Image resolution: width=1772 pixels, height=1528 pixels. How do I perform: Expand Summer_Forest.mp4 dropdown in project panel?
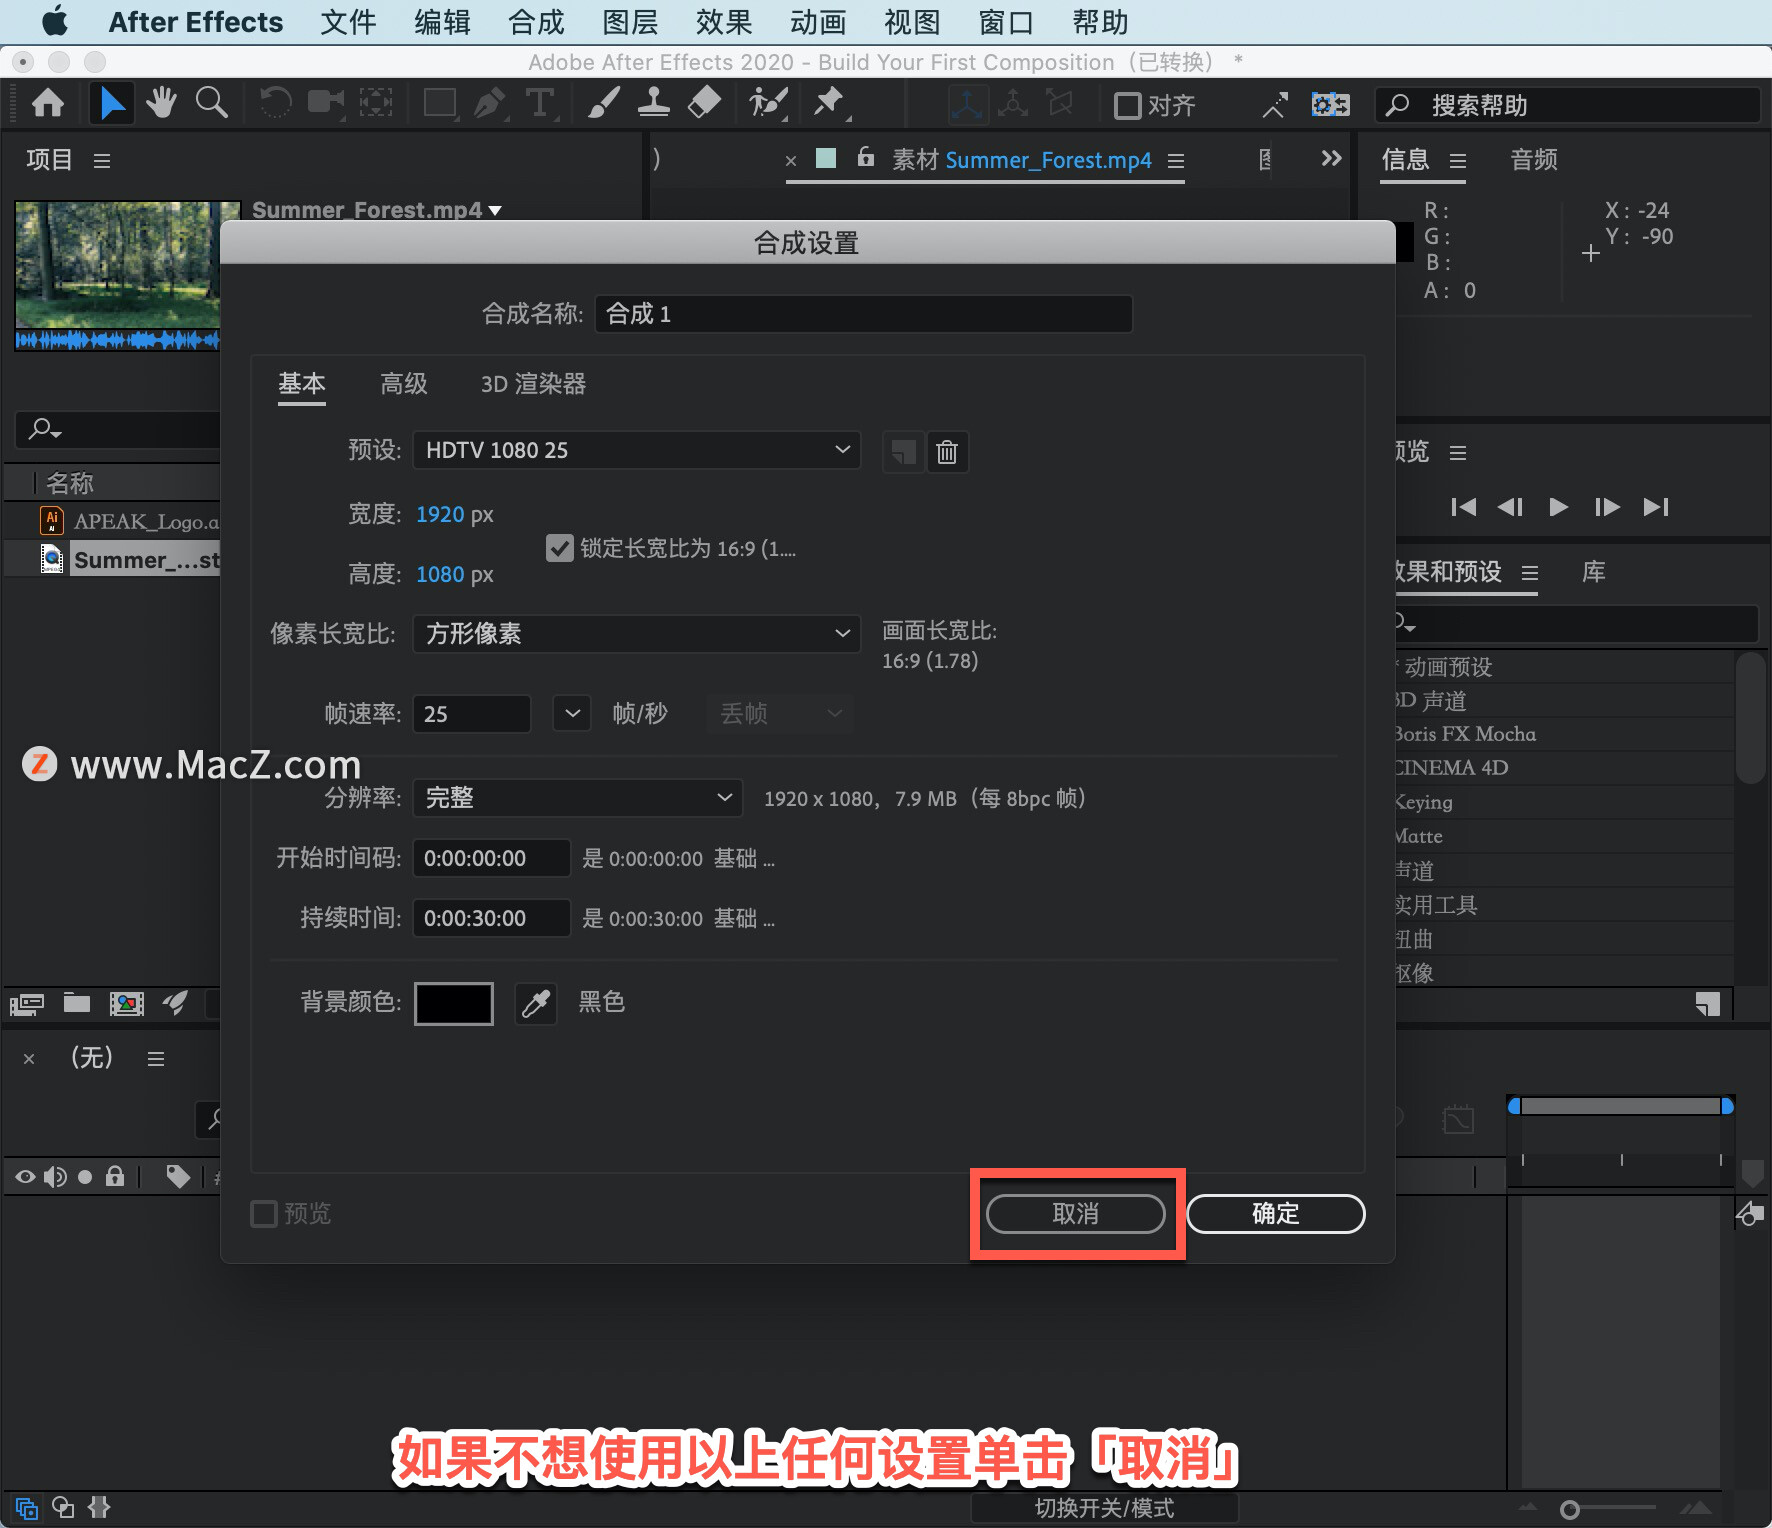pos(495,210)
